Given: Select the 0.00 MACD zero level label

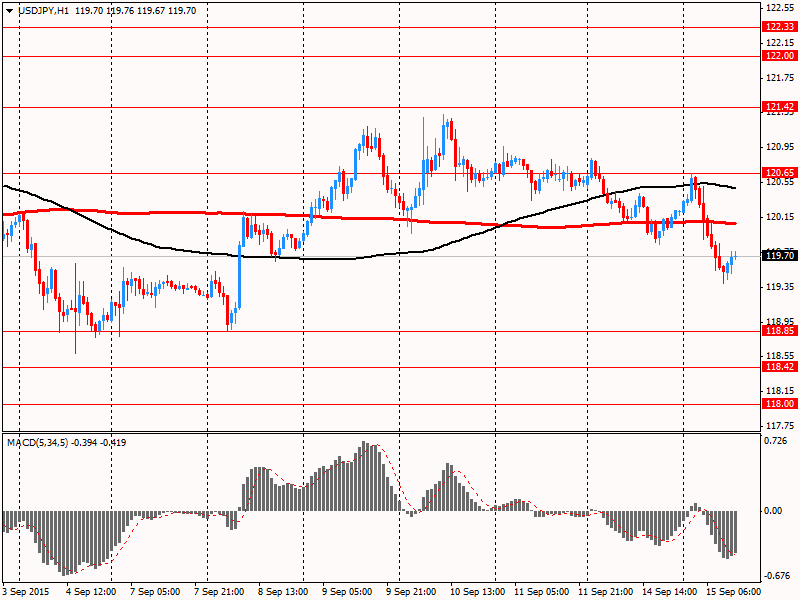Looking at the screenshot, I should (773, 511).
